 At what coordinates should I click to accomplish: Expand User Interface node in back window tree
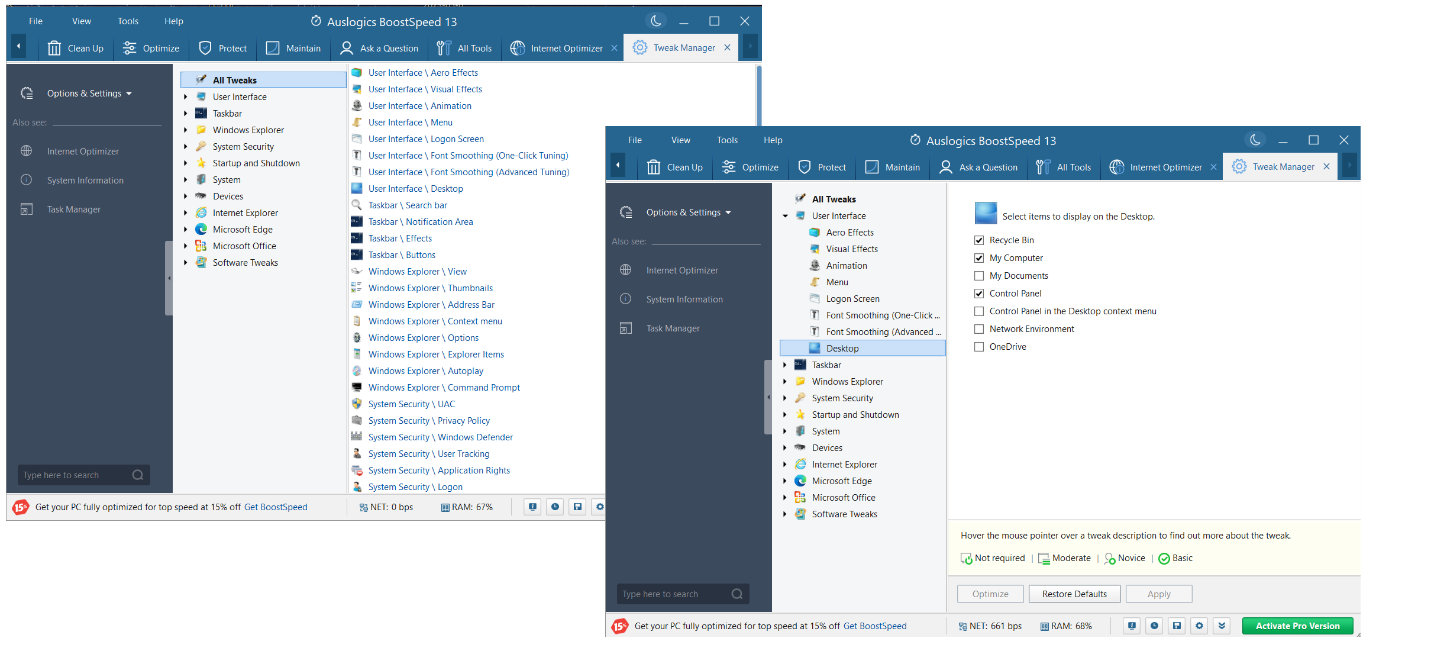(x=186, y=97)
